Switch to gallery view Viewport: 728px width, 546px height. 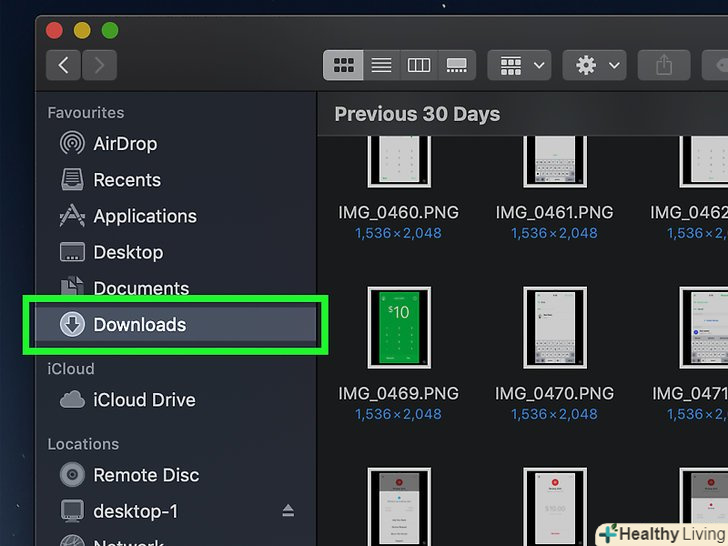pos(457,66)
